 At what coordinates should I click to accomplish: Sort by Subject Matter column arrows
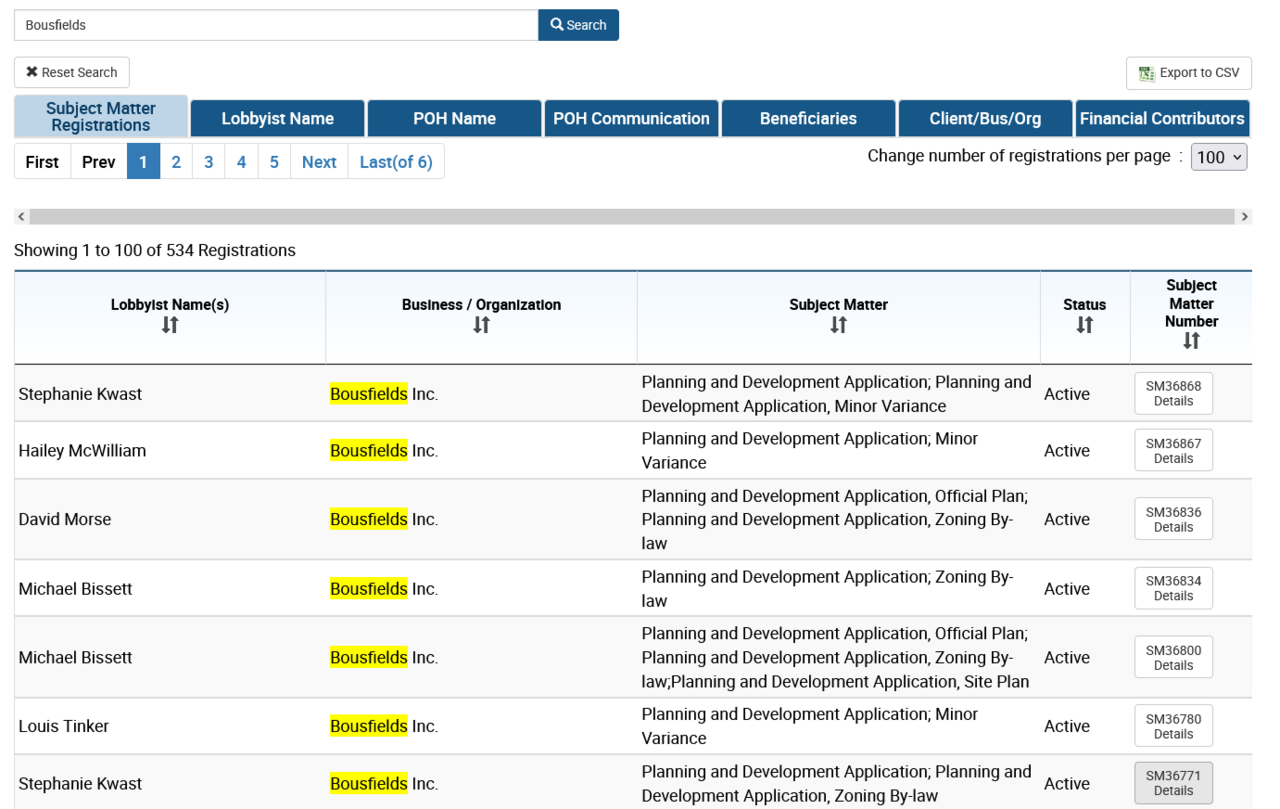point(838,325)
